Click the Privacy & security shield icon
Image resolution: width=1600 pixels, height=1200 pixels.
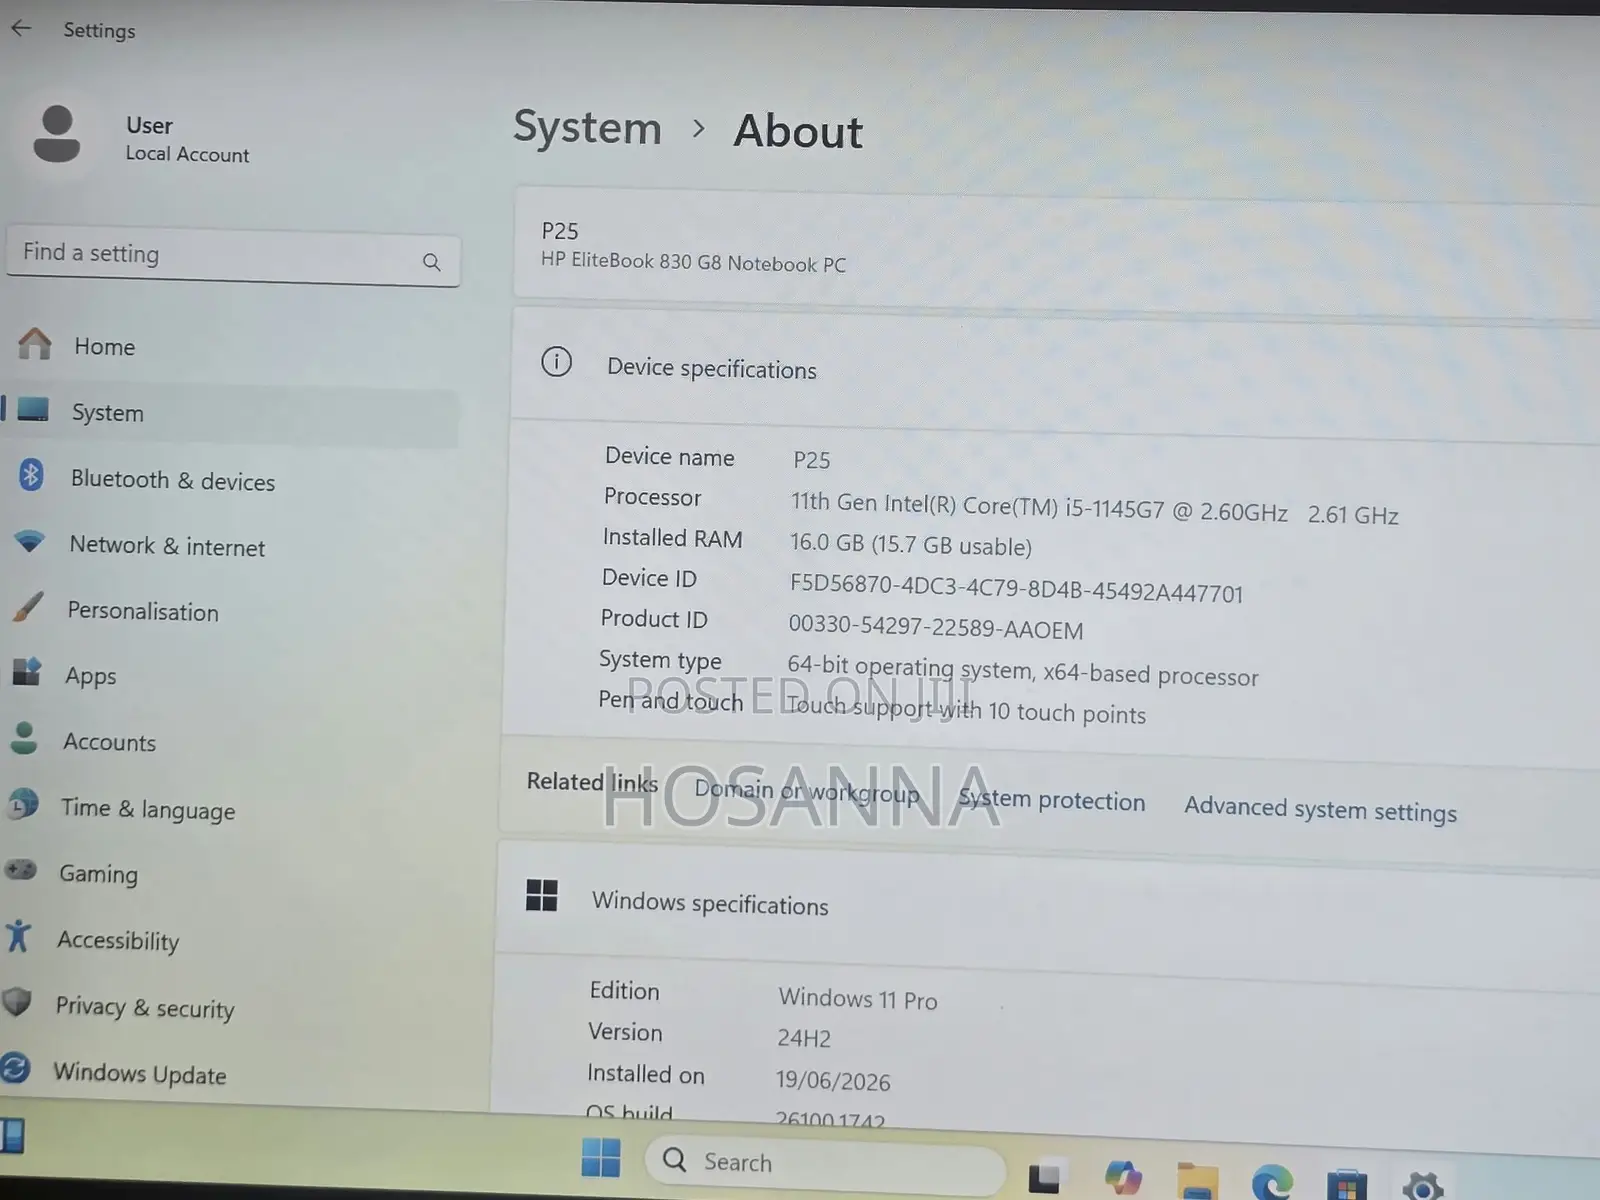tap(17, 1001)
